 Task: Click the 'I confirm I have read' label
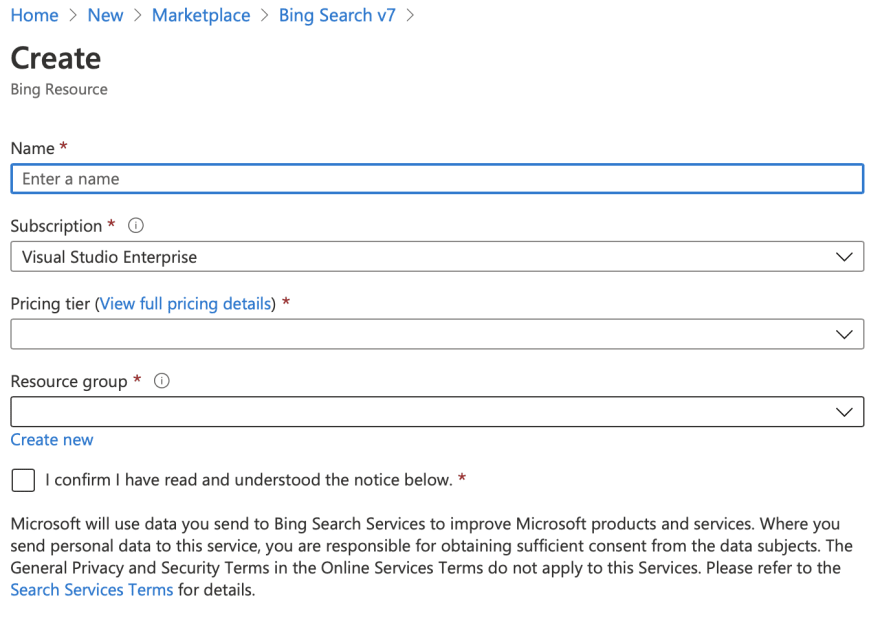[x=249, y=480]
